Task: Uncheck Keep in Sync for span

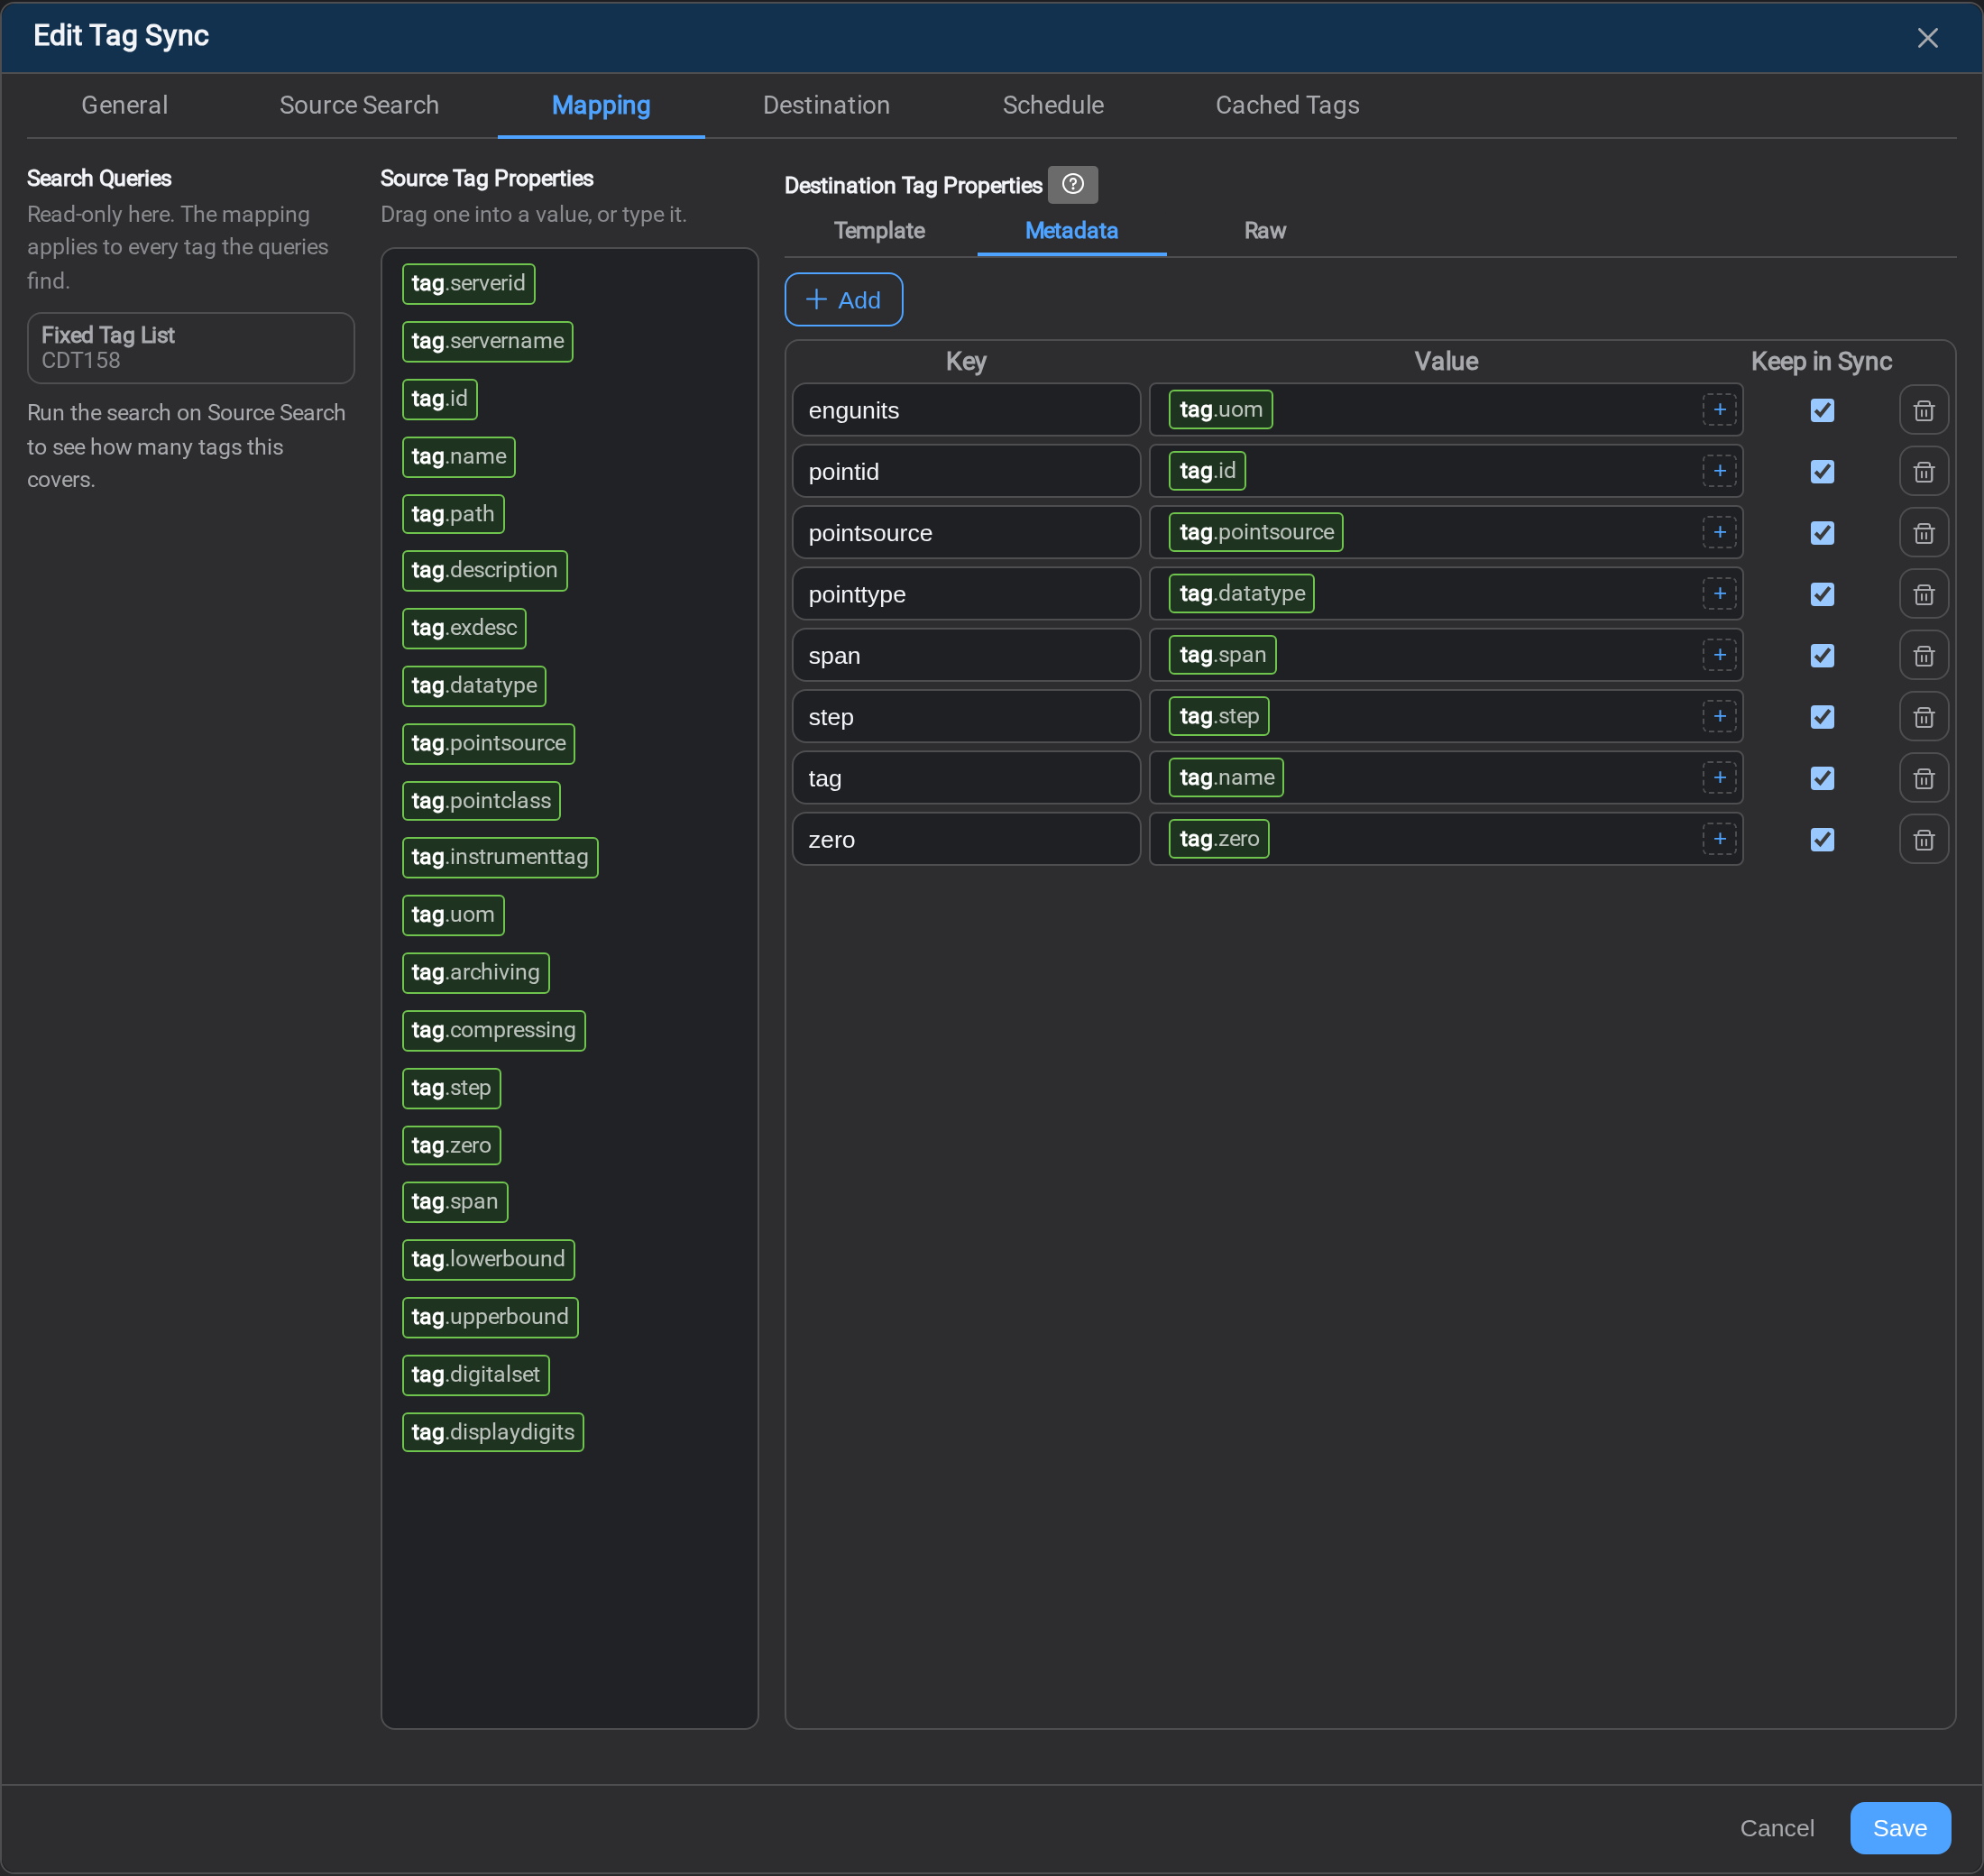Action: pos(1822,656)
